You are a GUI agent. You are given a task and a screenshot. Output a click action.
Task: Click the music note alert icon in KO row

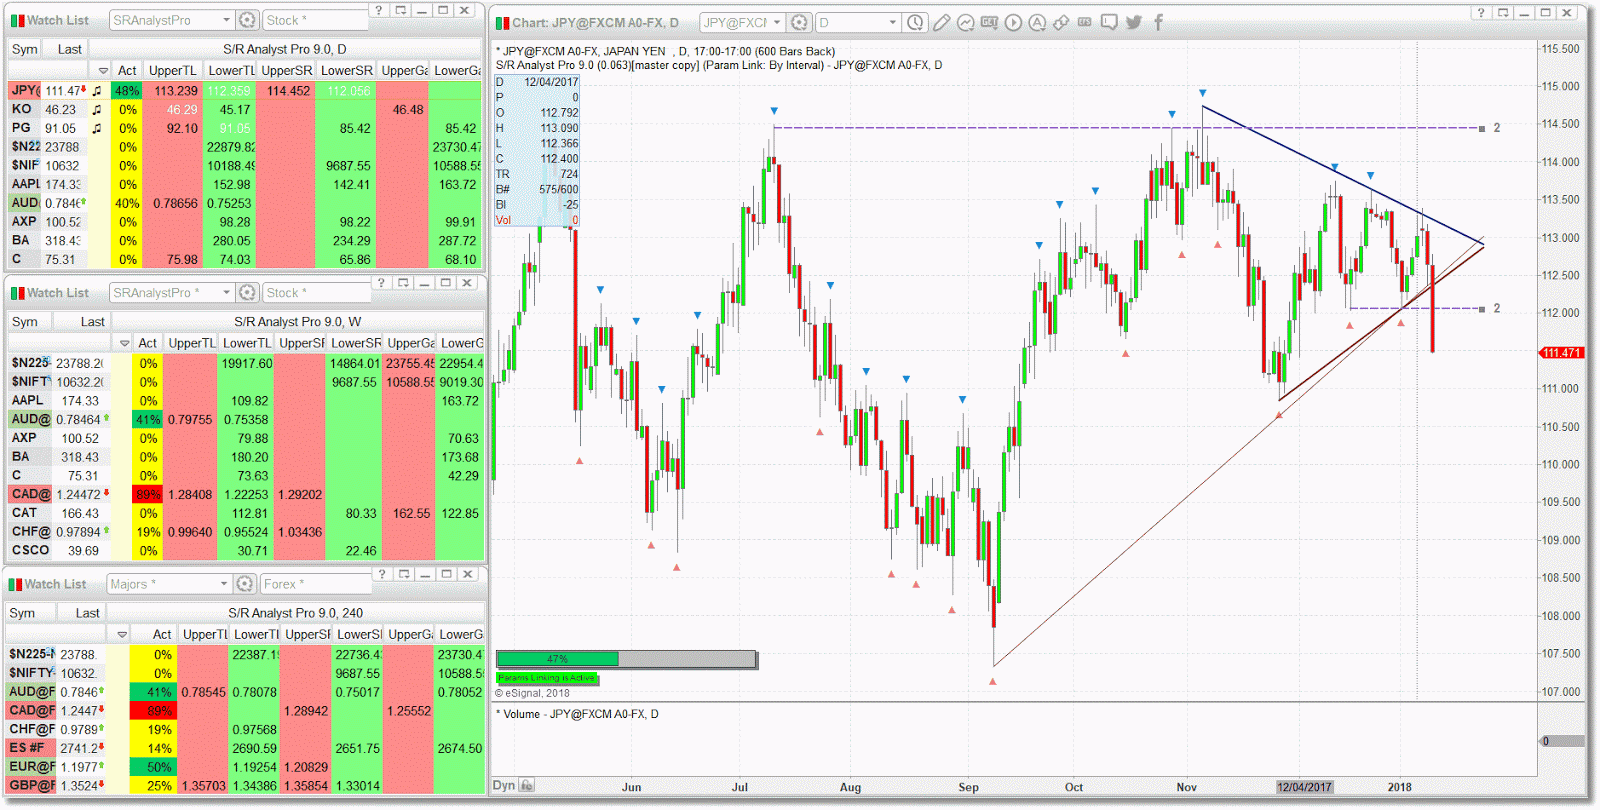click(x=97, y=110)
